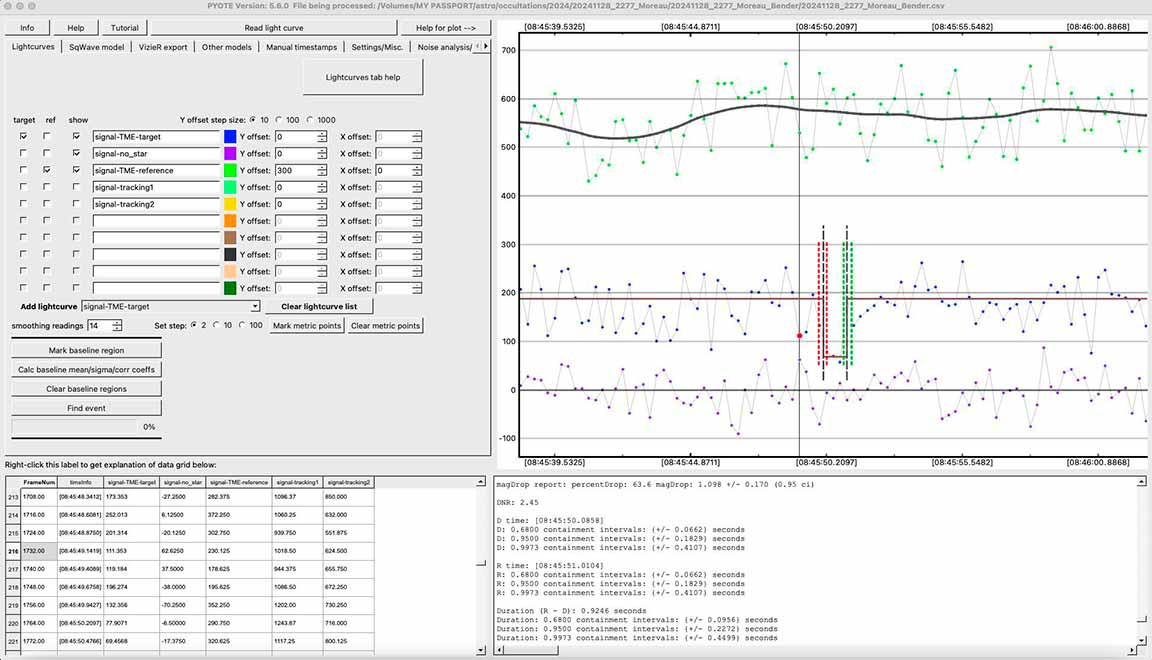Click smoothing readings input field
Viewport: 1152px width, 660px height.
click(x=99, y=326)
